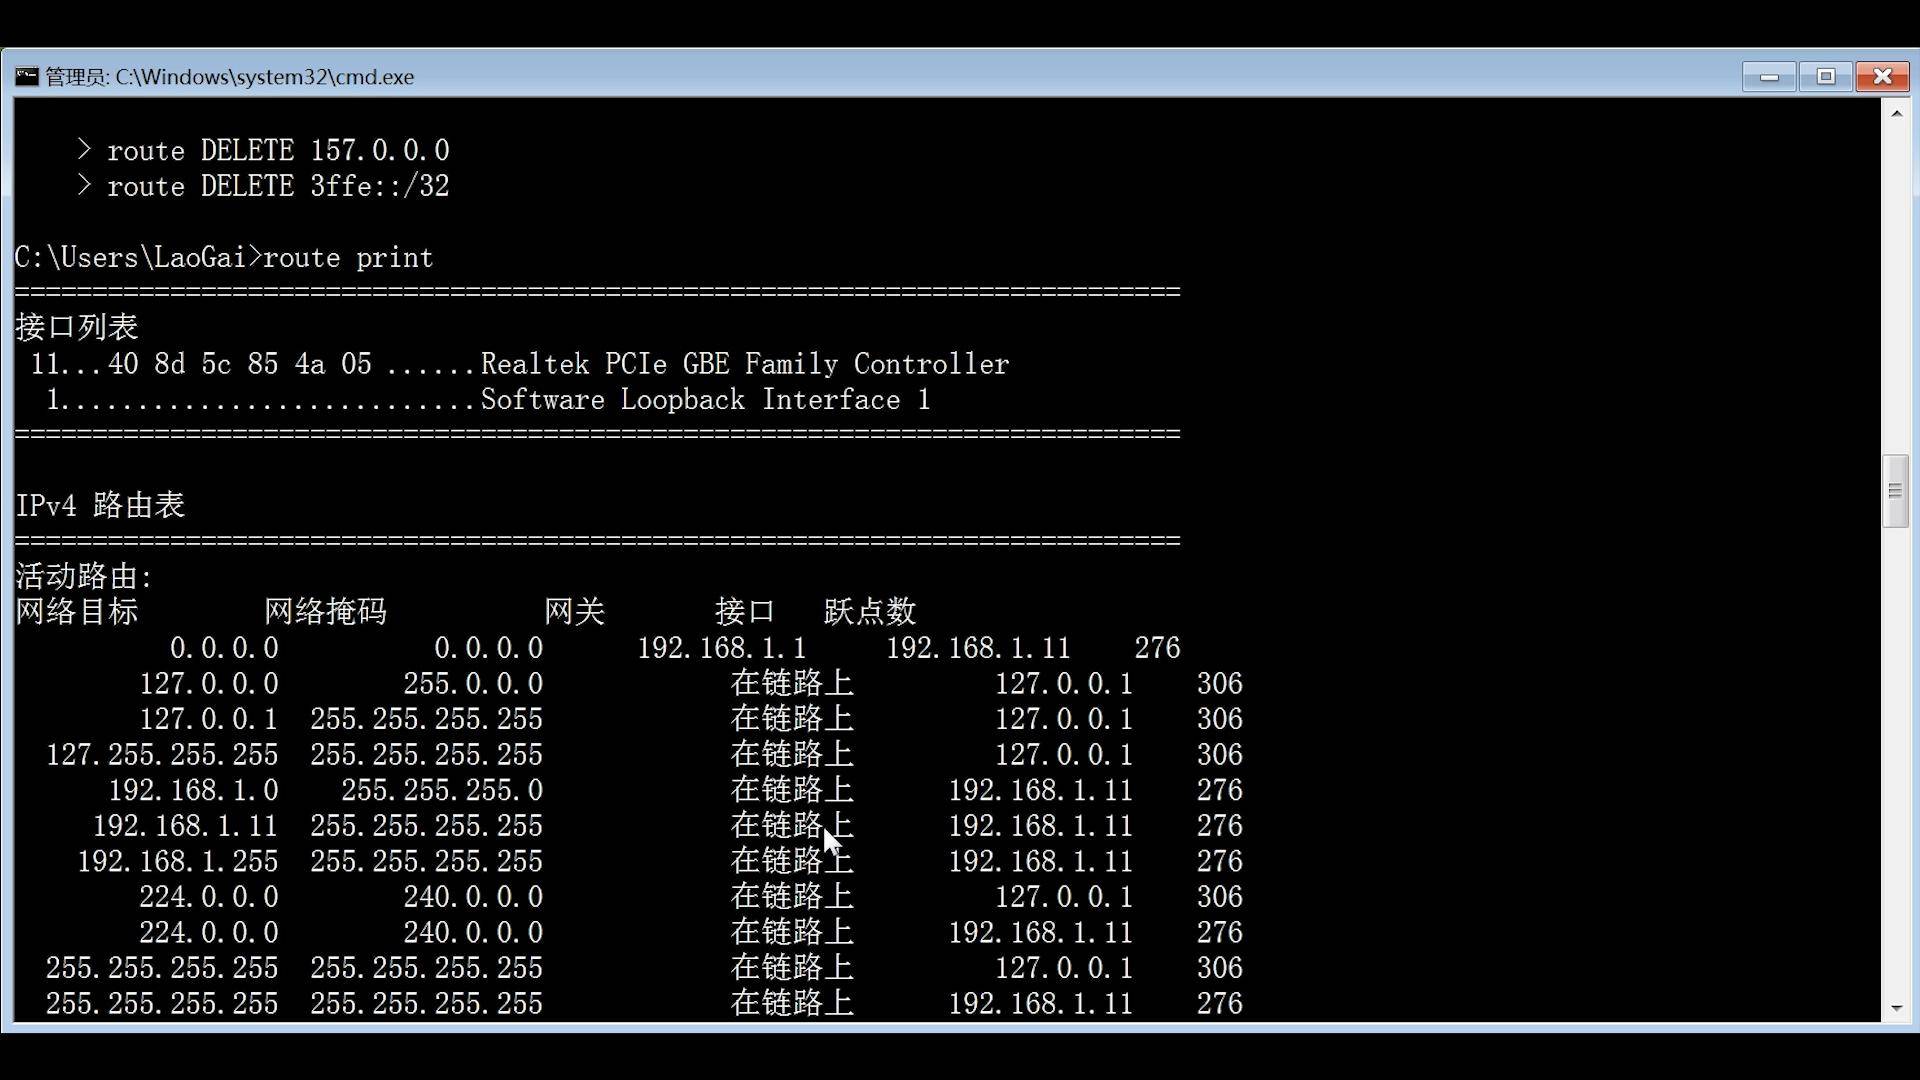Click metric 306 in the 127.0.0.0 row

point(1219,684)
